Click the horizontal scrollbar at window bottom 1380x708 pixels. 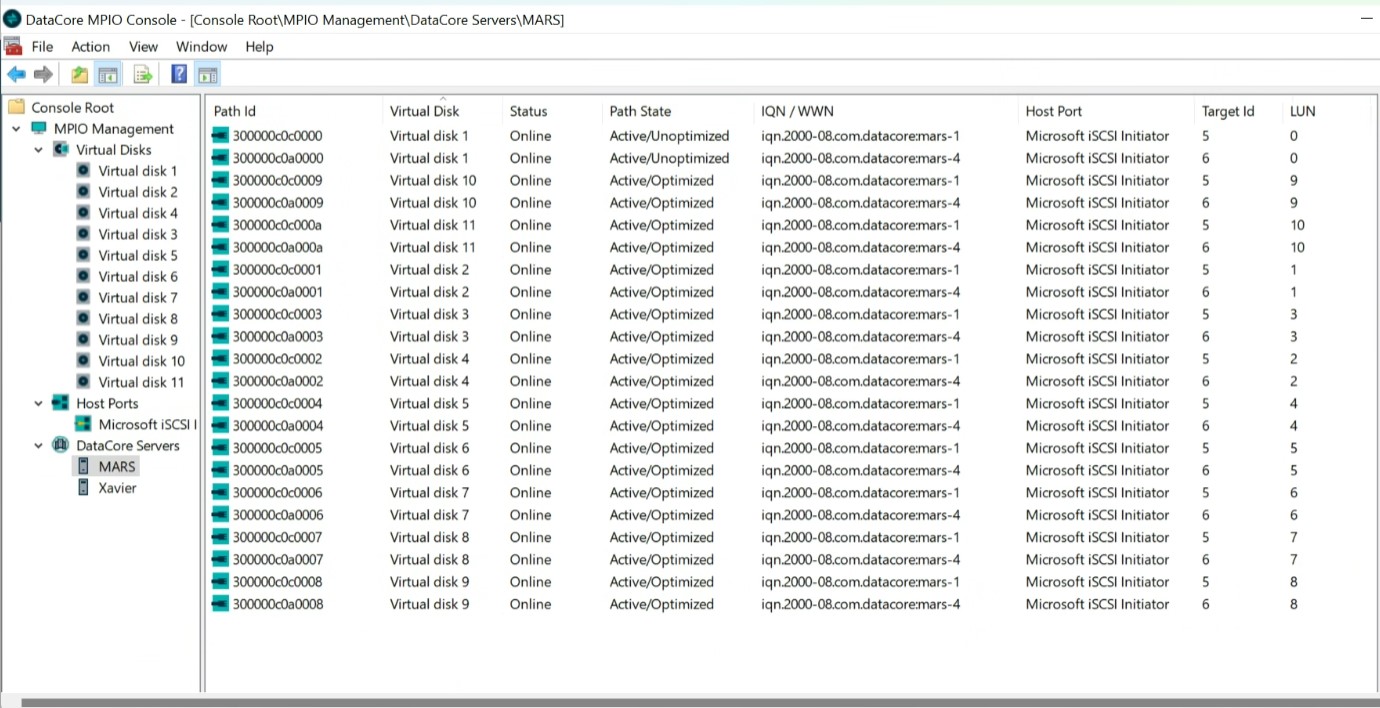690,702
